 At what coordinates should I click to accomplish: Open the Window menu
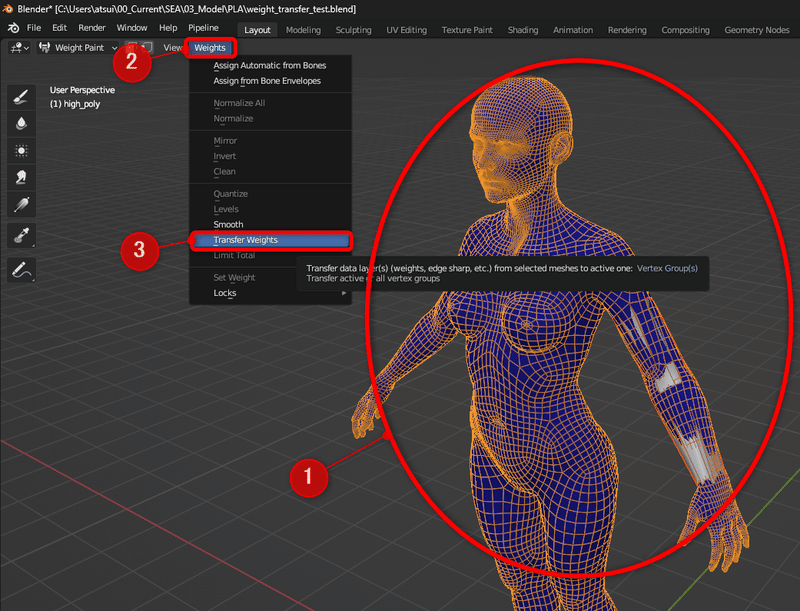pyautogui.click(x=132, y=28)
